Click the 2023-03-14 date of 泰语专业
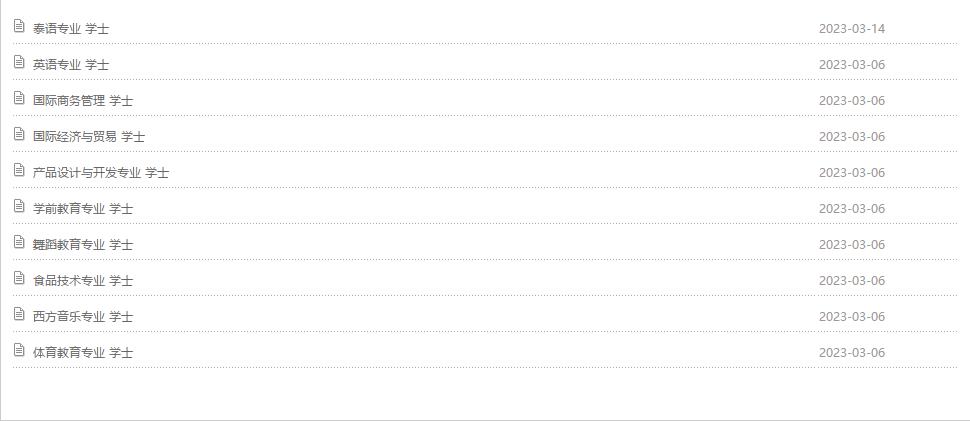This screenshot has height=421, width=970. 852,29
